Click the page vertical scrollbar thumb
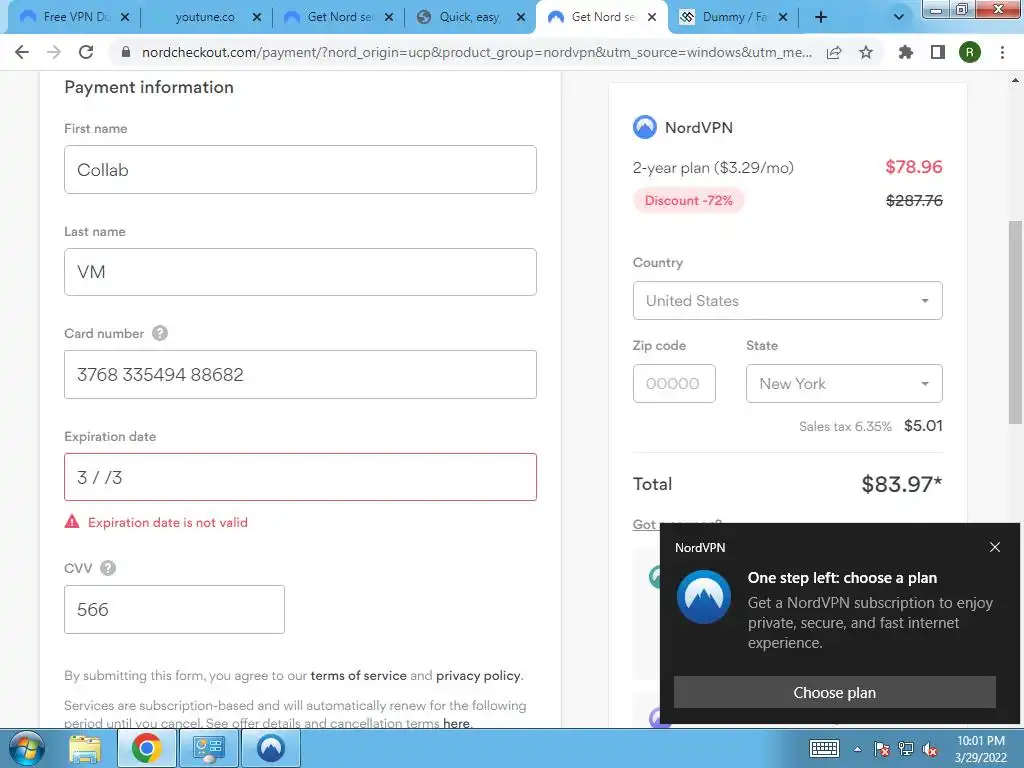The width and height of the screenshot is (1024, 768). [1016, 323]
